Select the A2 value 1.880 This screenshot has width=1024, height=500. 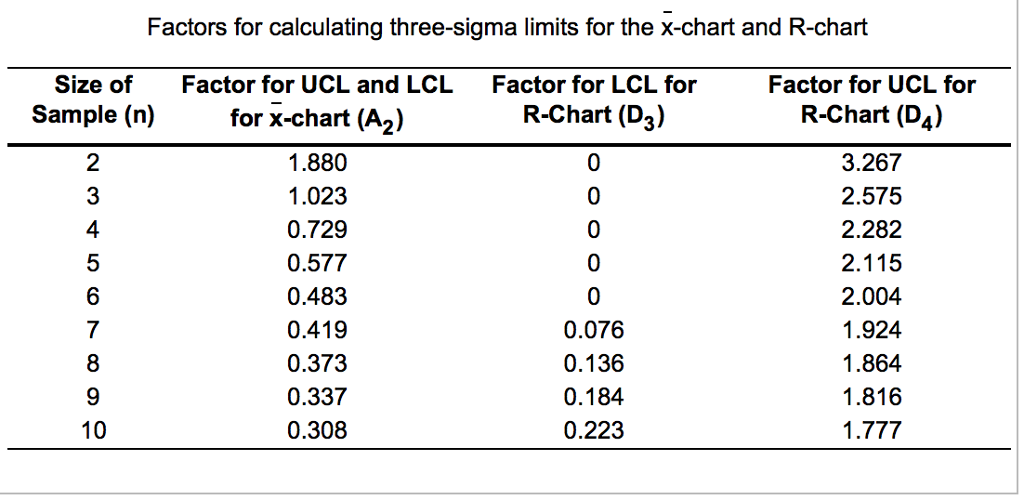click(x=317, y=164)
